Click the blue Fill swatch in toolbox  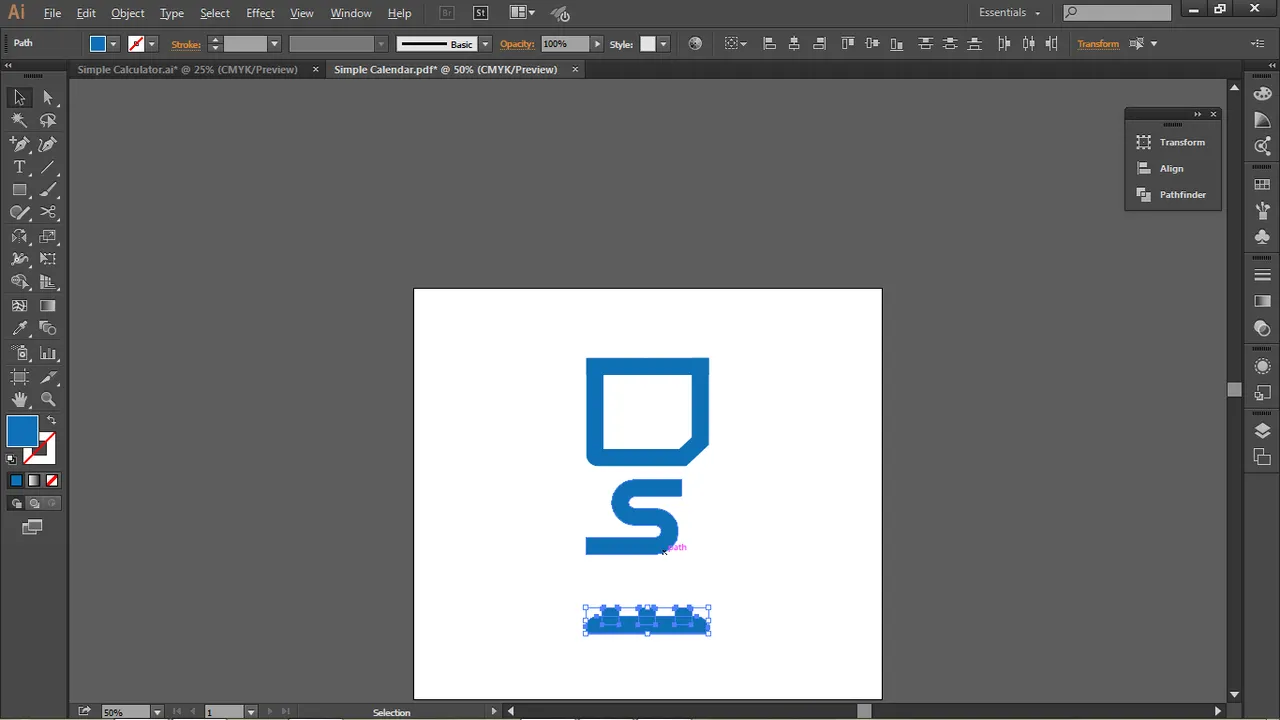tap(22, 432)
